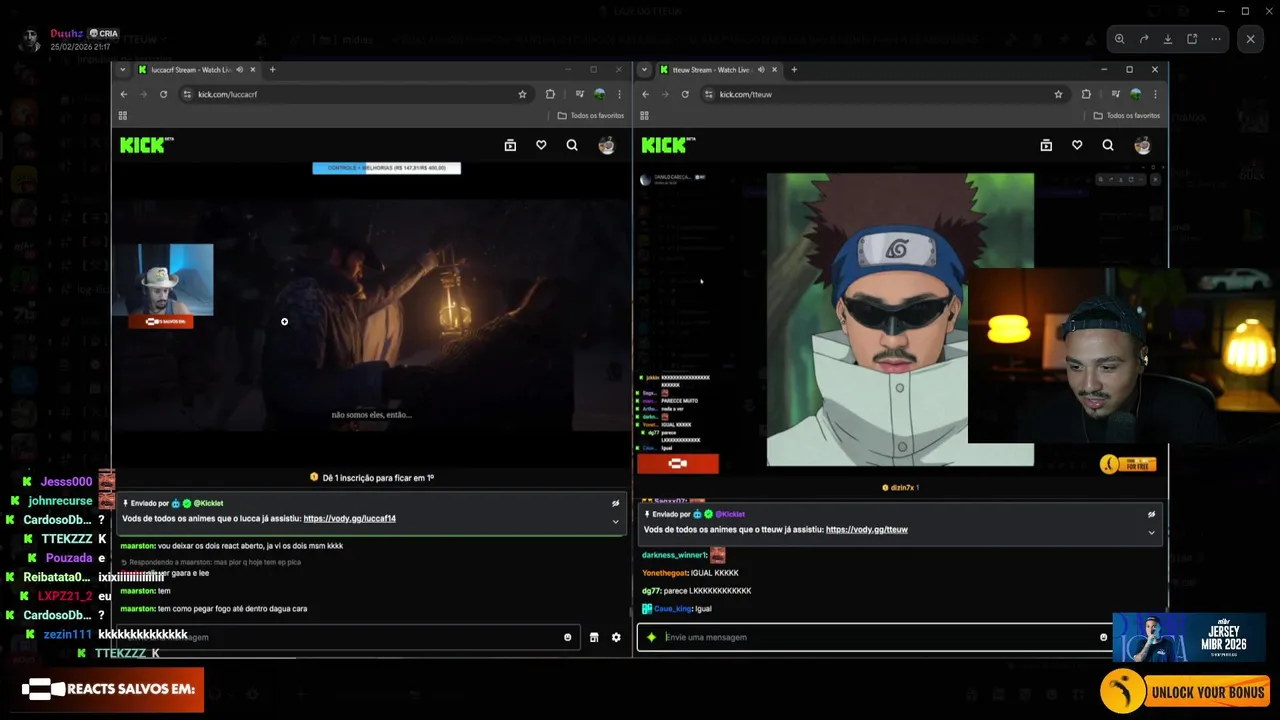Open Kick user avatar on tteuw page

1142,145
